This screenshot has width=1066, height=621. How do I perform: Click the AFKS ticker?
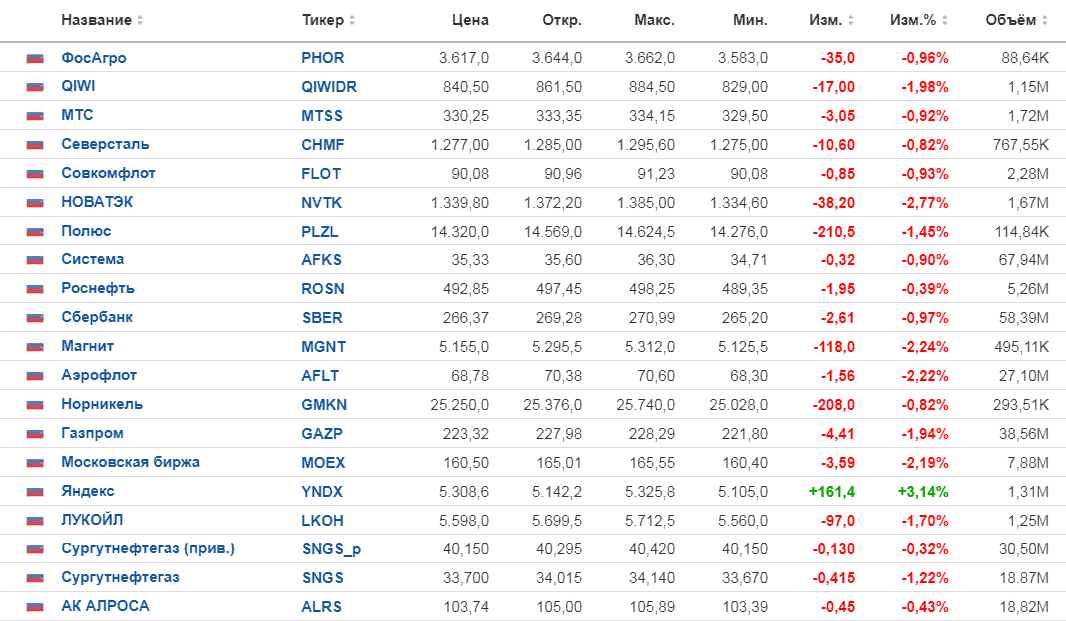(x=322, y=260)
